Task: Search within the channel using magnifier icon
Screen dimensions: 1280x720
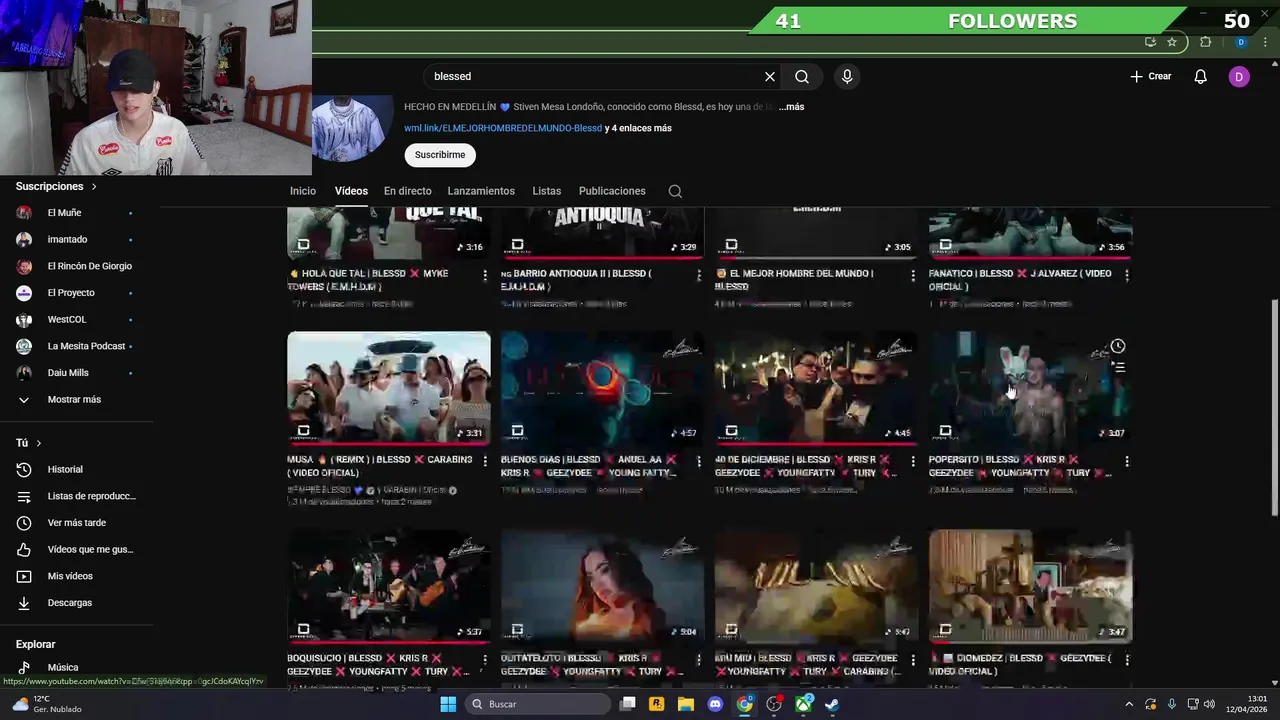Action: click(x=675, y=191)
